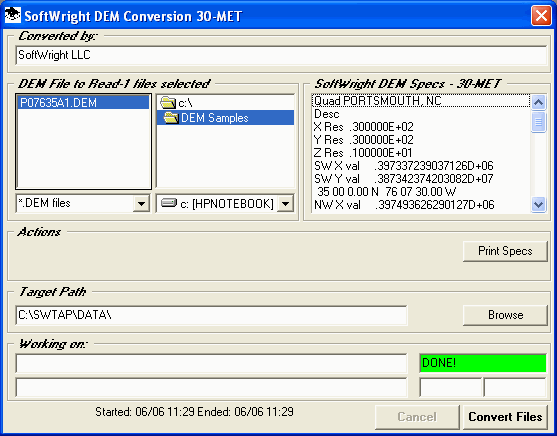Click the SoftWright app icon in title bar
This screenshot has height=436, width=557.
(x=13, y=16)
